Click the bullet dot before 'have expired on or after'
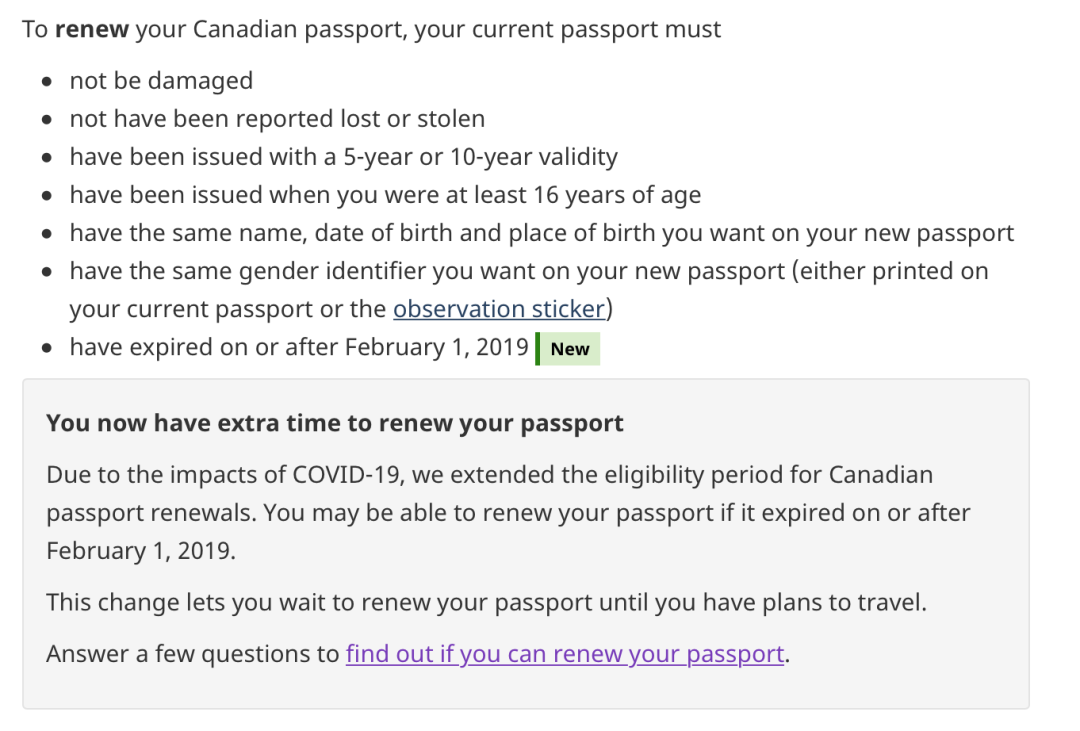Screen dimensions: 1080x731 coord(47,348)
